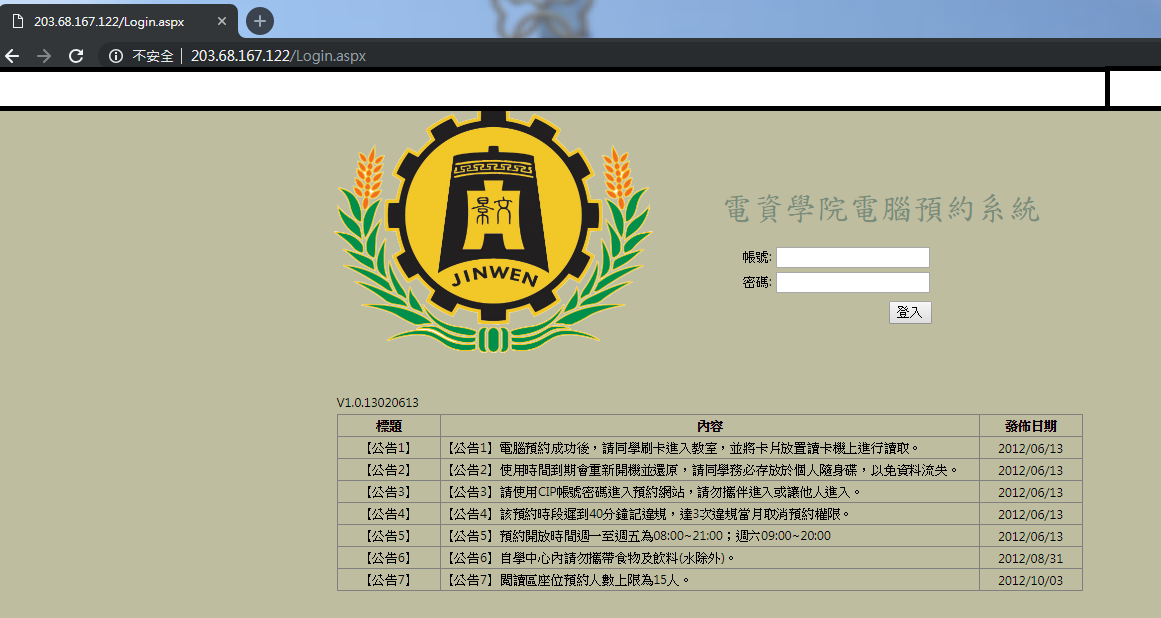Open the site info not-secure icon
Screen dimensions: 1161x618
tap(116, 56)
